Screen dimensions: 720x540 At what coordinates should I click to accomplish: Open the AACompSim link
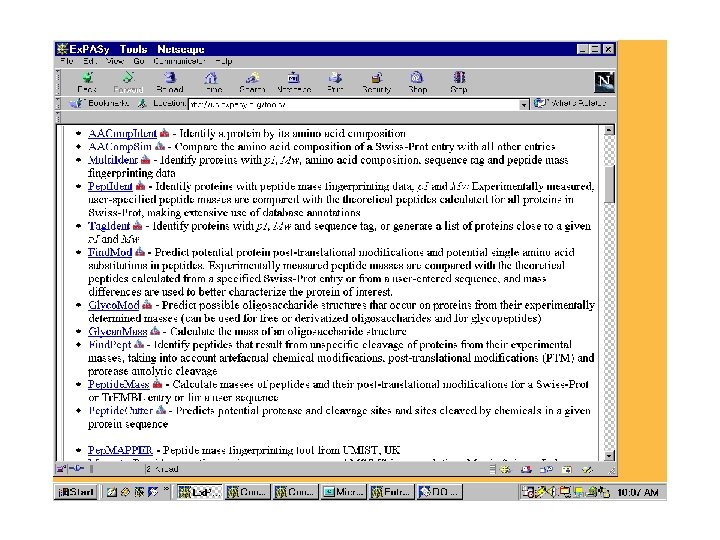(120, 147)
